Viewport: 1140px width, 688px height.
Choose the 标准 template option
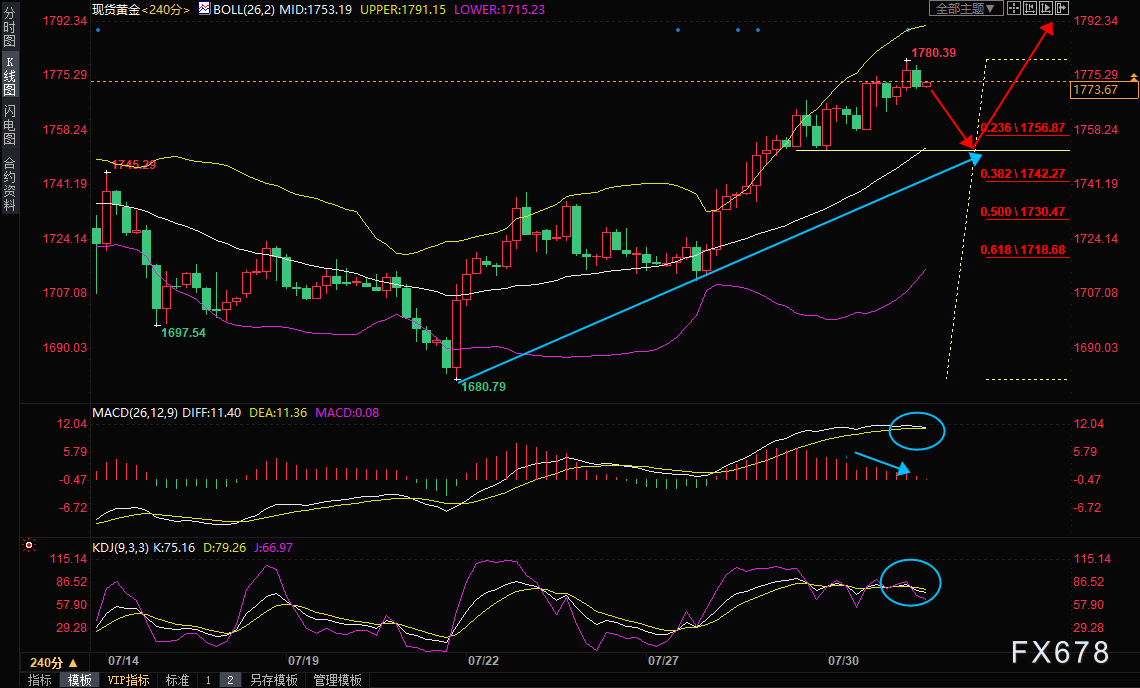click(x=177, y=680)
